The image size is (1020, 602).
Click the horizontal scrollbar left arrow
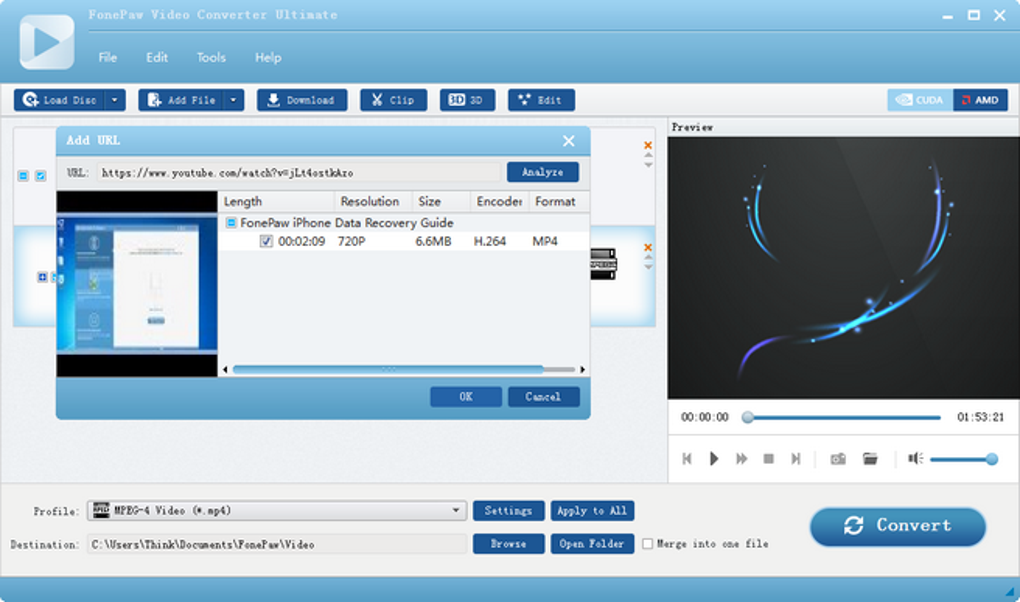225,369
